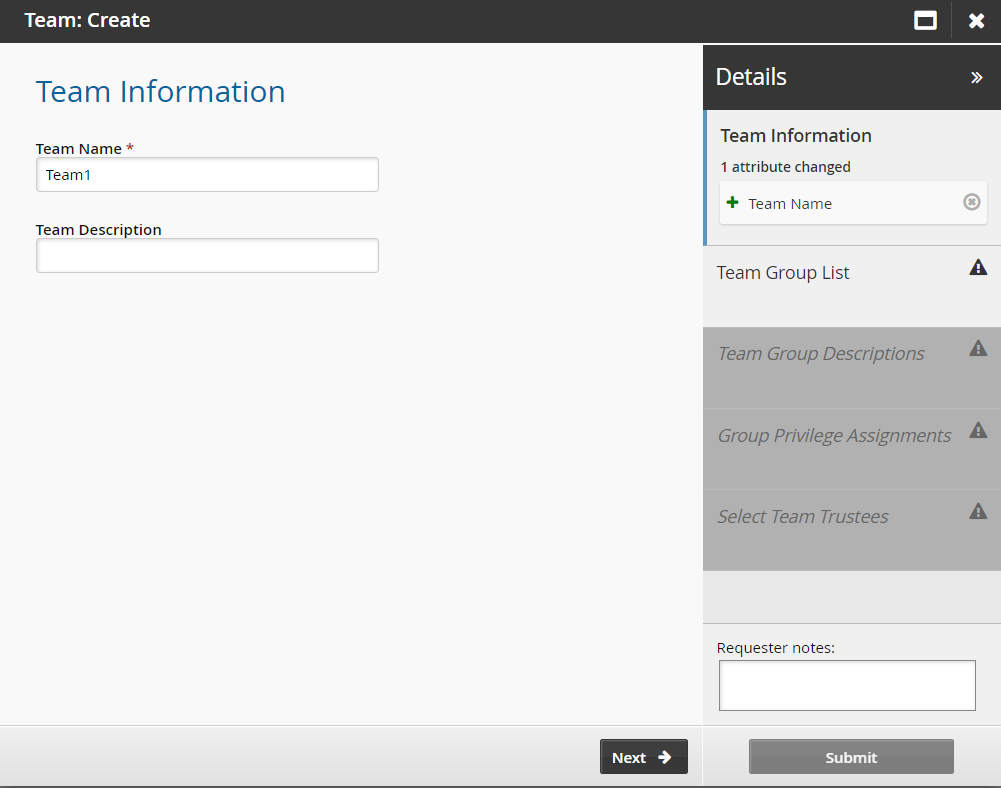Select the Team Group Descriptions step
Image resolution: width=1001 pixels, height=788 pixels.
820,354
